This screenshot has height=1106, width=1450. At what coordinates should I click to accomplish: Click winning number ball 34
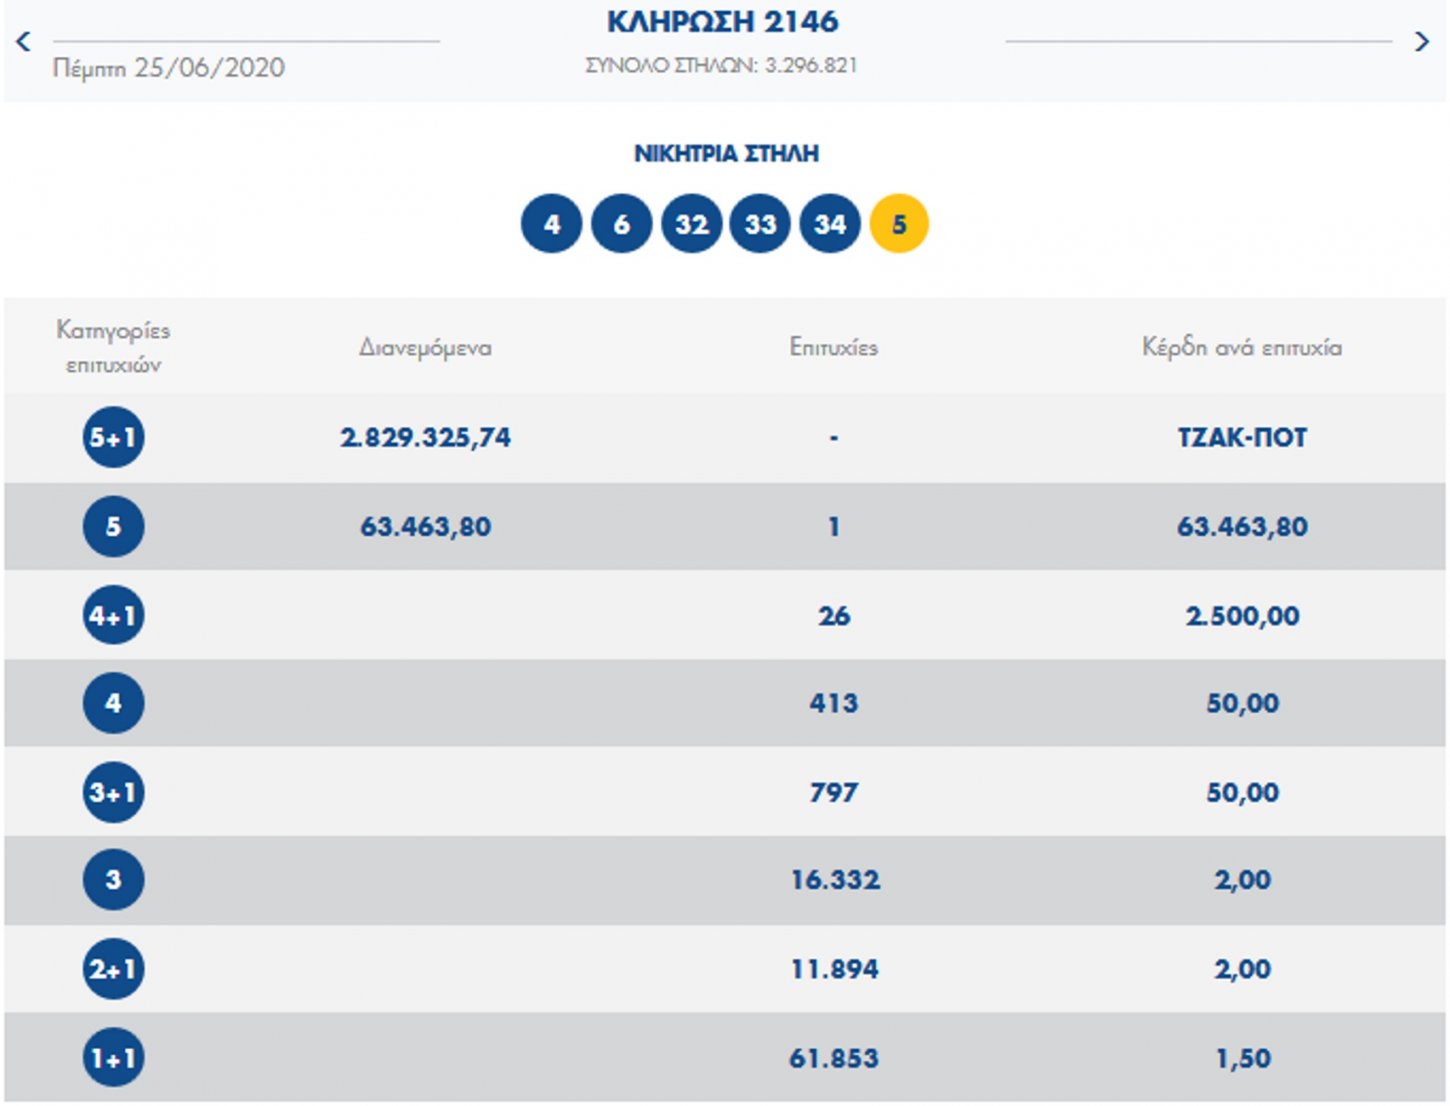[x=830, y=224]
